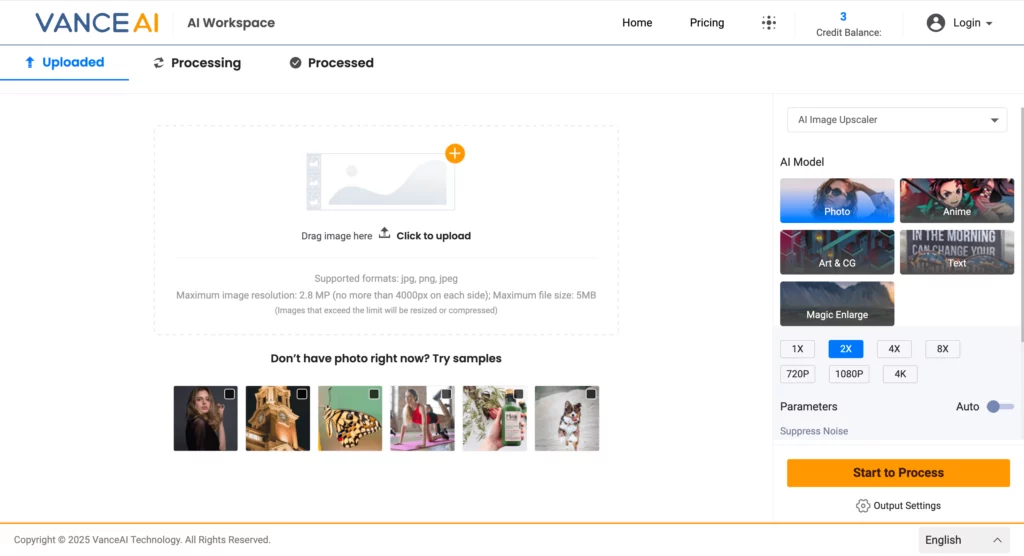Image resolution: width=1024 pixels, height=556 pixels.
Task: Open the woman portrait sample image
Action: (206, 418)
